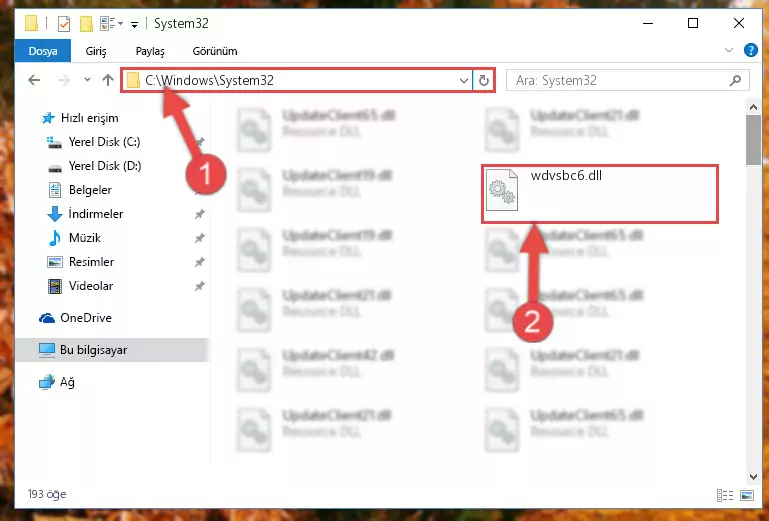Click the address bar path C:\Windows\System32
Image resolution: width=769 pixels, height=521 pixels.
click(x=209, y=80)
